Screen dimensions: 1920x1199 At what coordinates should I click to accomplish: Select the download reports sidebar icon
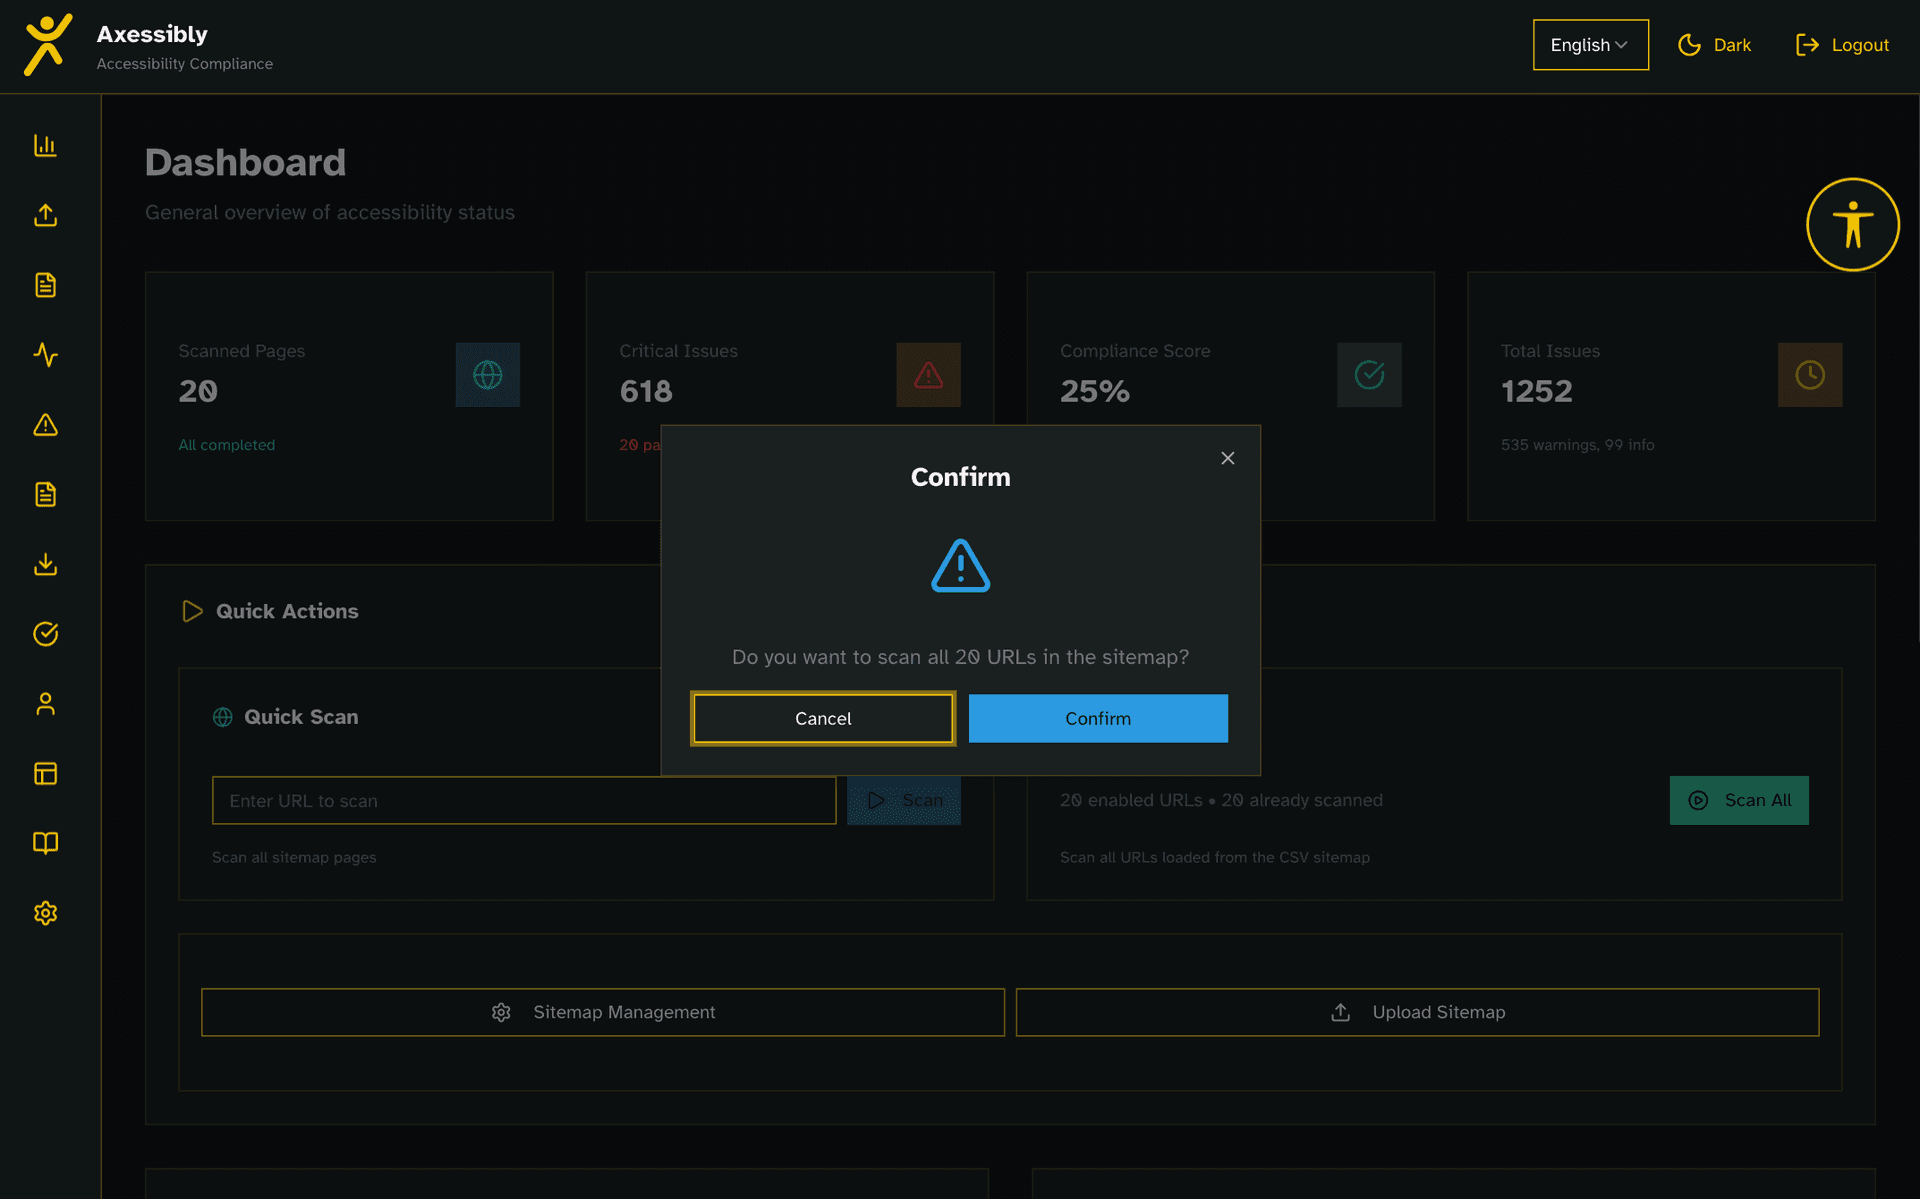point(45,564)
